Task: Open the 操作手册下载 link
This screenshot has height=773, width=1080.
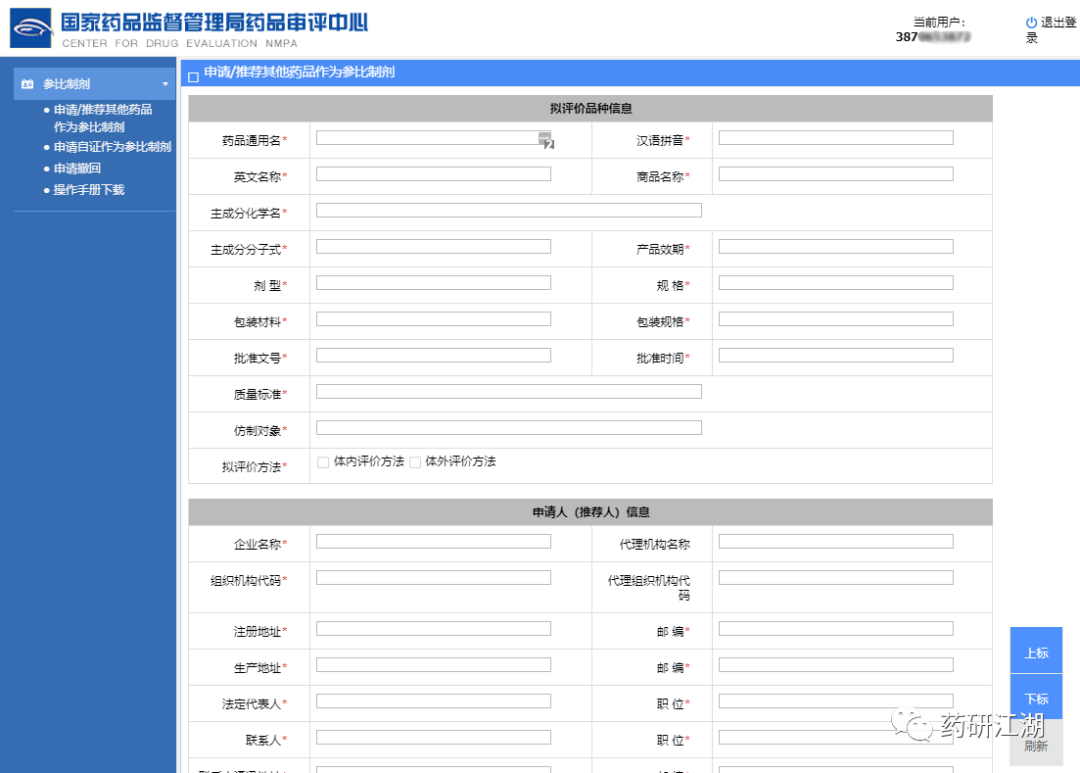Action: pyautogui.click(x=89, y=189)
